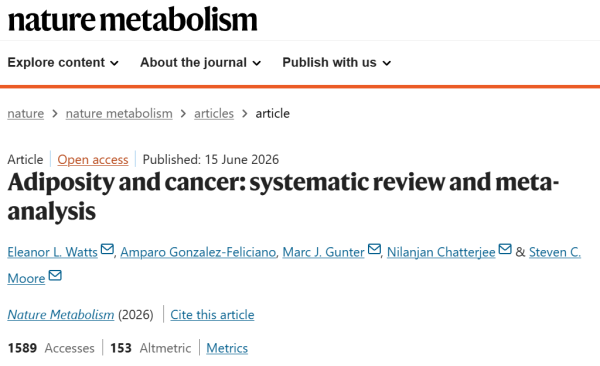This screenshot has height=366, width=600.
Task: Click the mail icon after Nilanjan Chatterjee
Action: coord(505,249)
